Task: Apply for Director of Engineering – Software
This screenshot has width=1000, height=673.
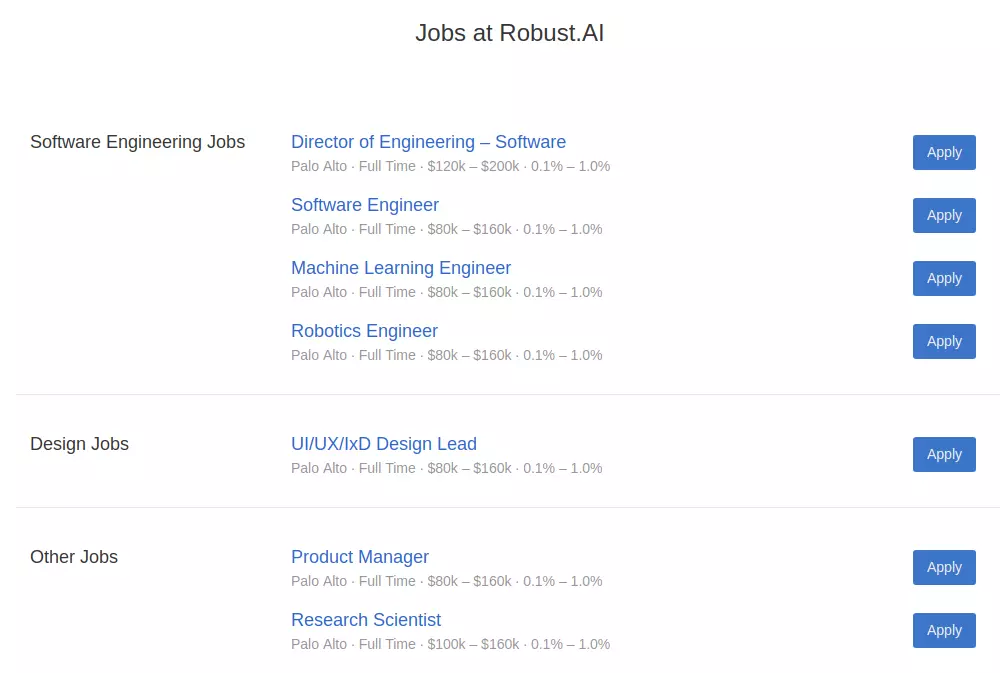Action: [943, 153]
